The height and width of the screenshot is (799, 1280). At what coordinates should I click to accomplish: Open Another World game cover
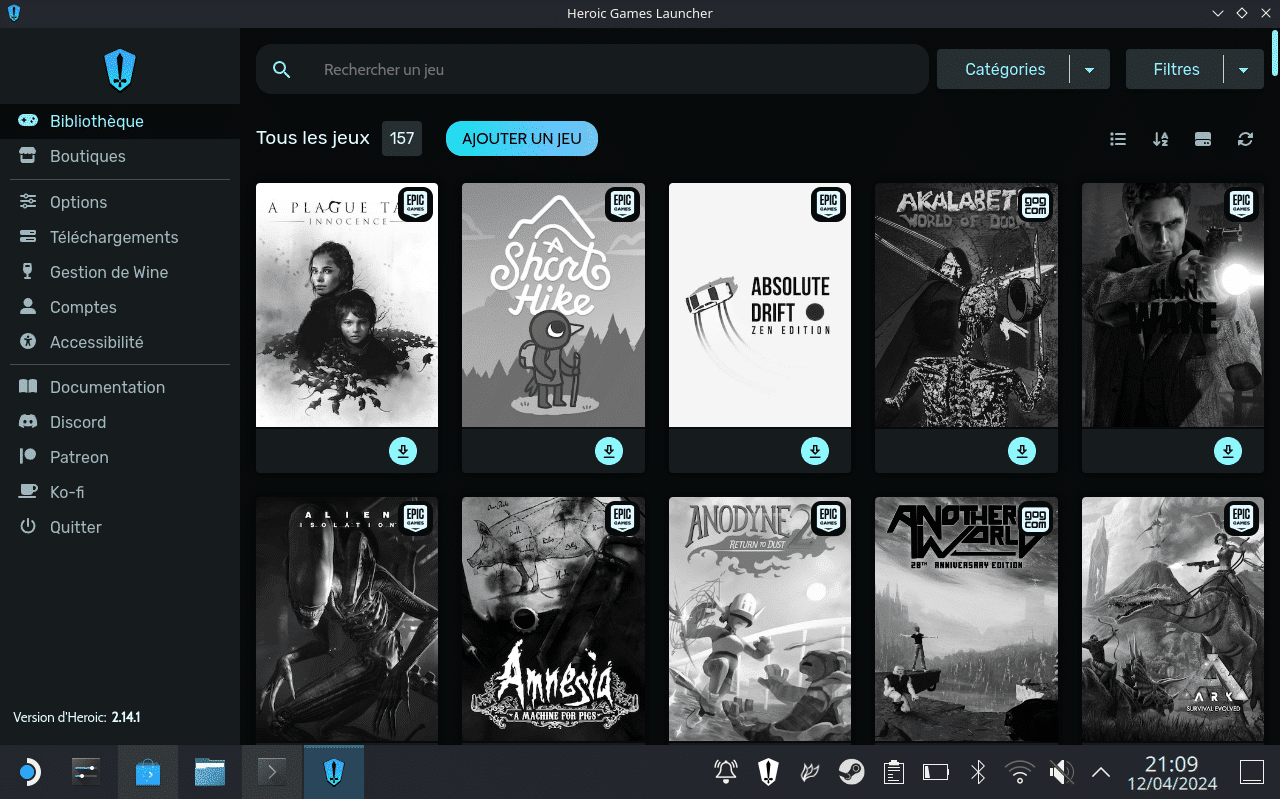pos(966,620)
